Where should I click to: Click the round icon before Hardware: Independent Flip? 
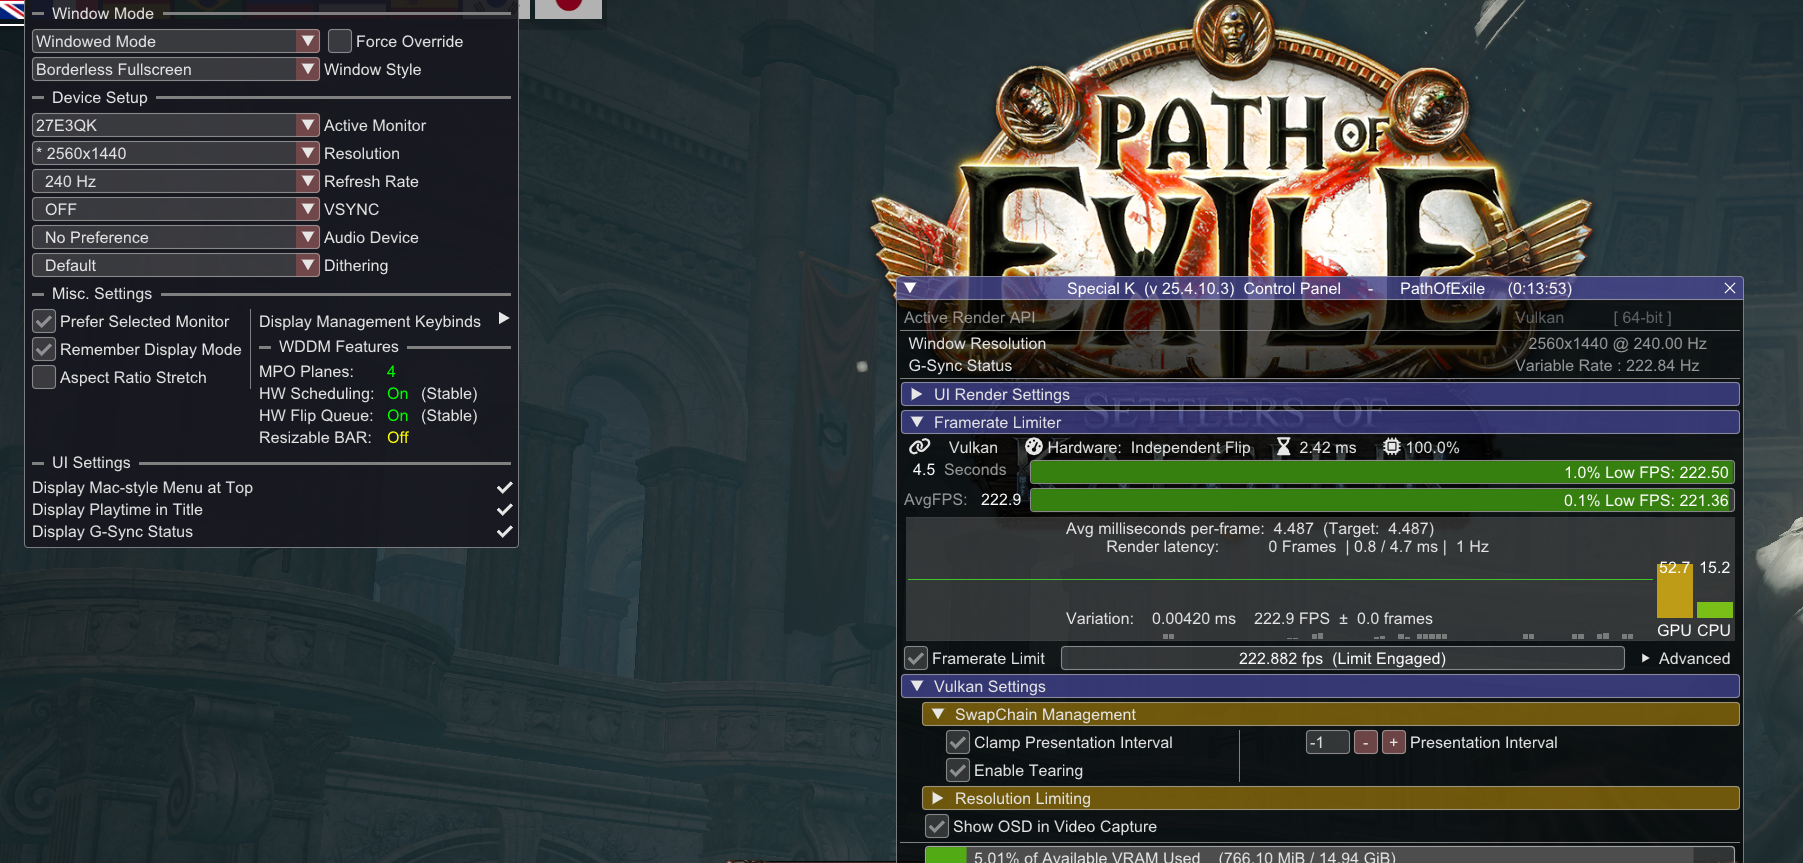(x=1034, y=447)
